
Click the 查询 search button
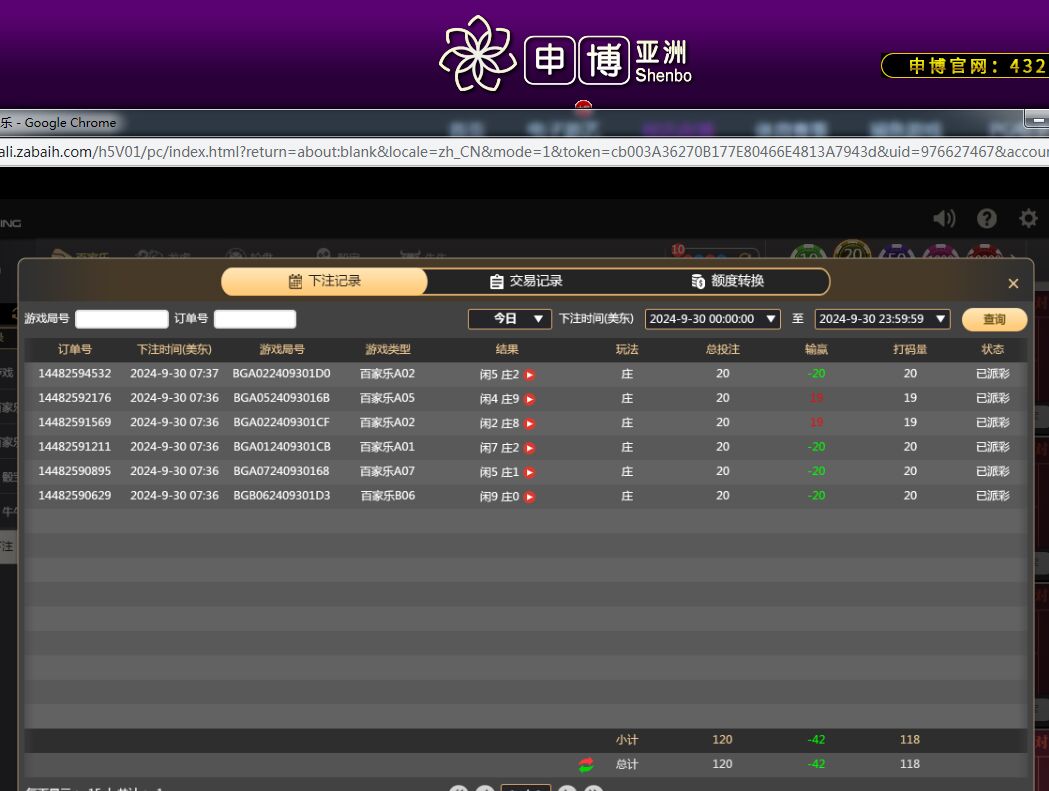pyautogui.click(x=994, y=319)
